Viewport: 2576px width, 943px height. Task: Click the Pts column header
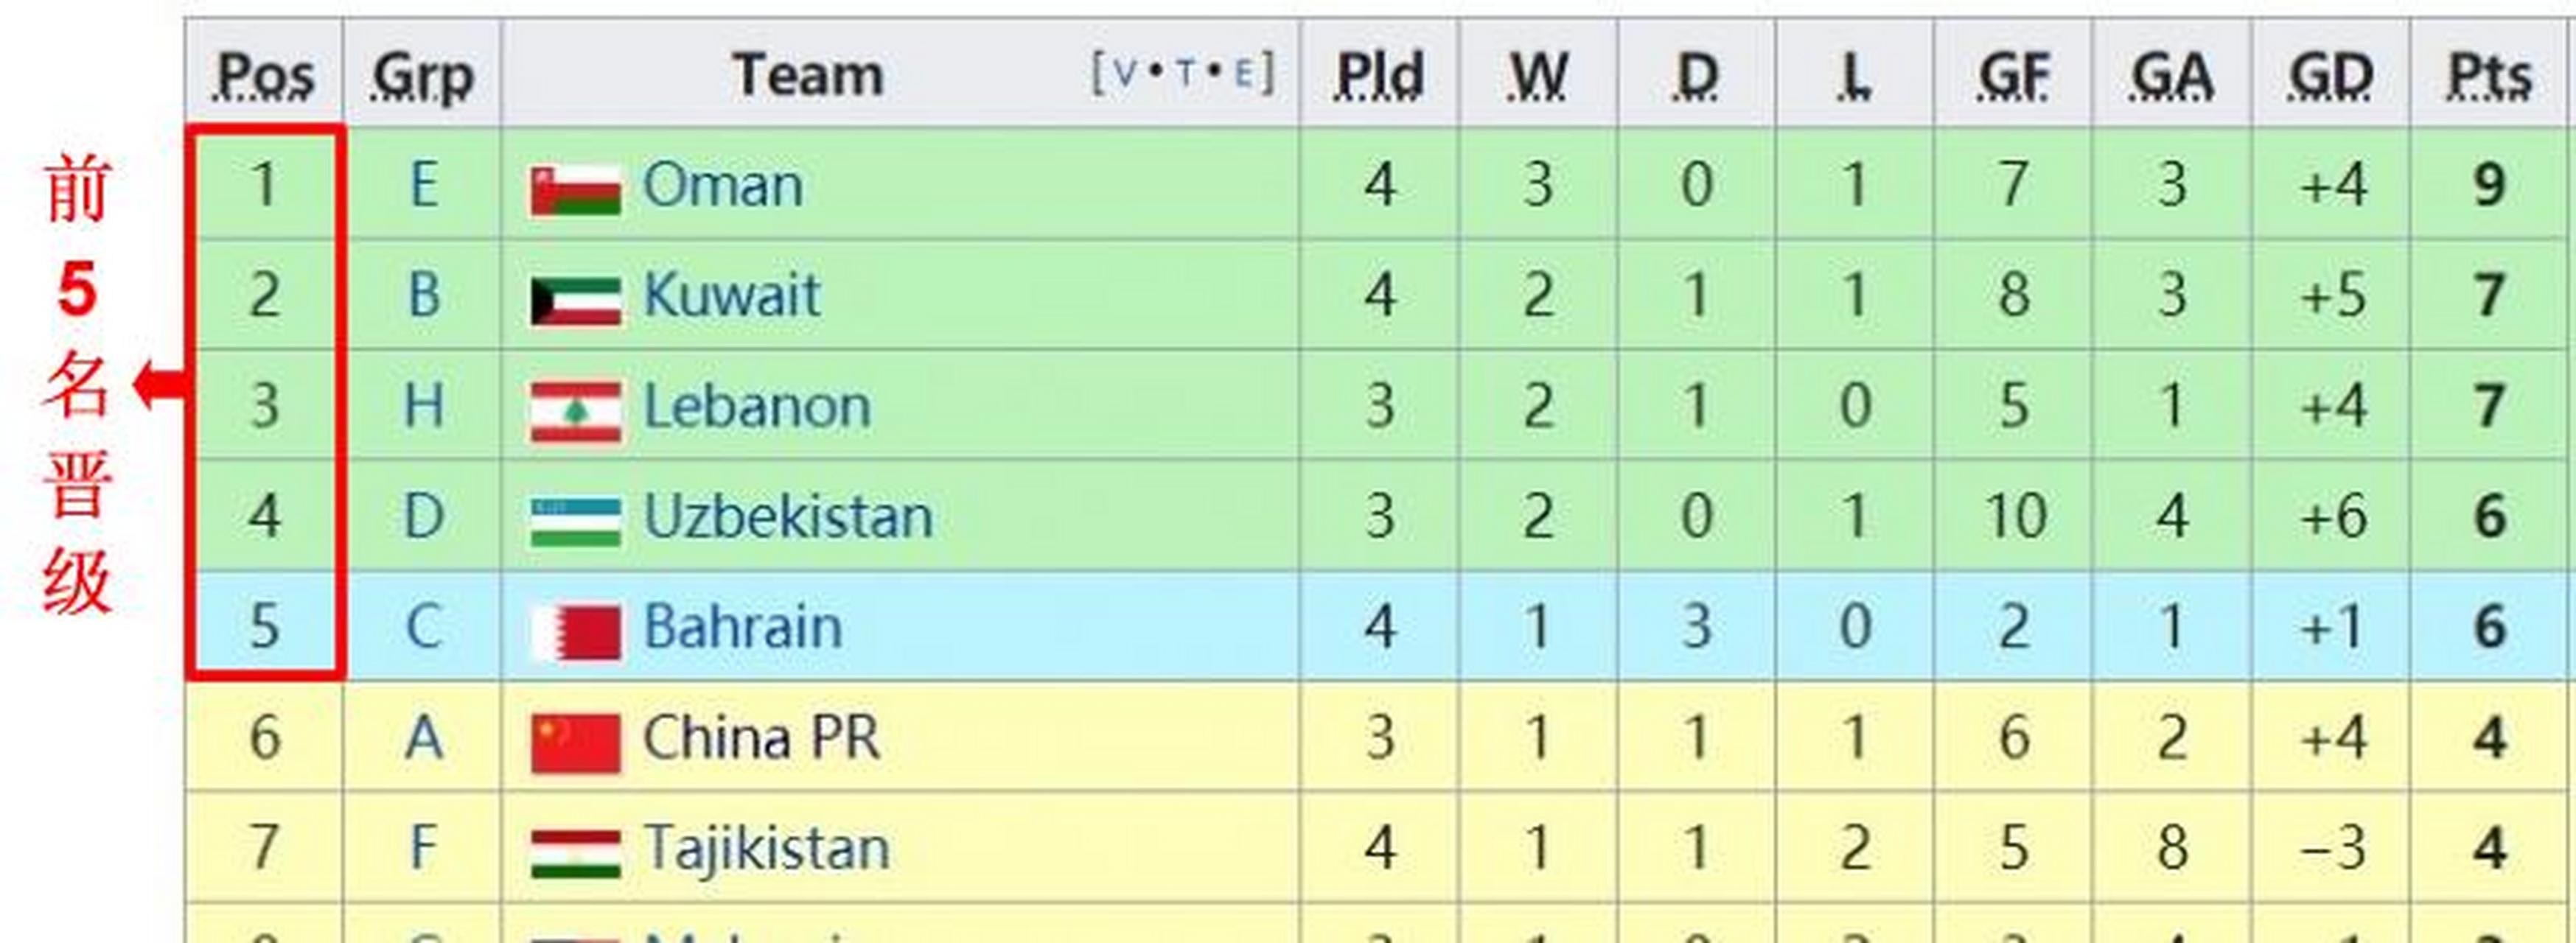pyautogui.click(x=2488, y=76)
